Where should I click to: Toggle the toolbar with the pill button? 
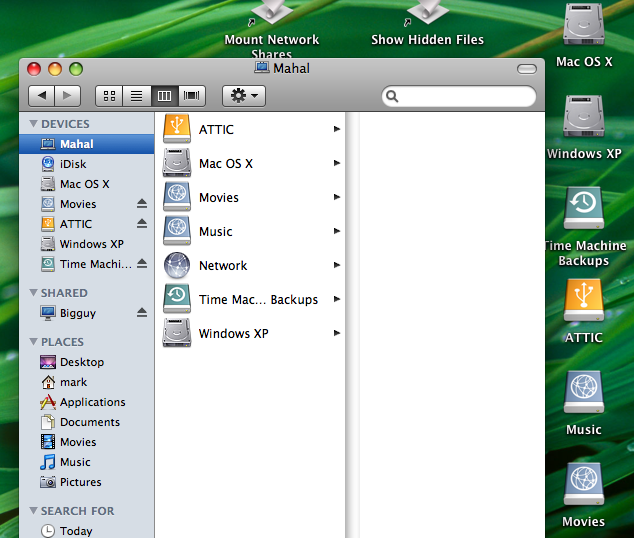coord(526,69)
